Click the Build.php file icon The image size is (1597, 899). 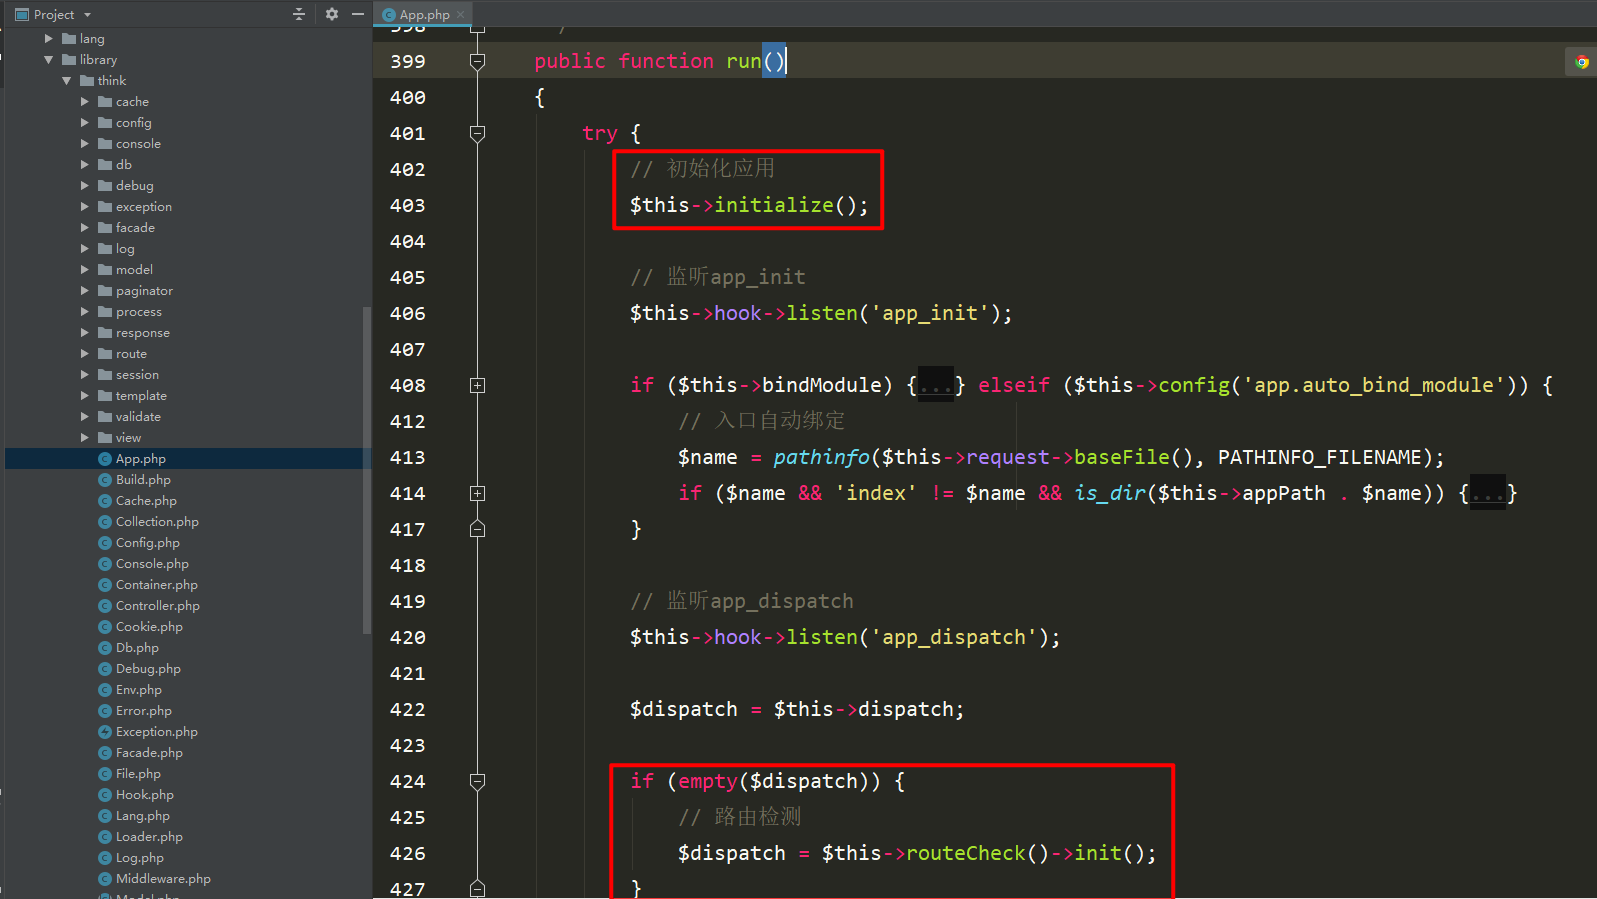pos(105,480)
